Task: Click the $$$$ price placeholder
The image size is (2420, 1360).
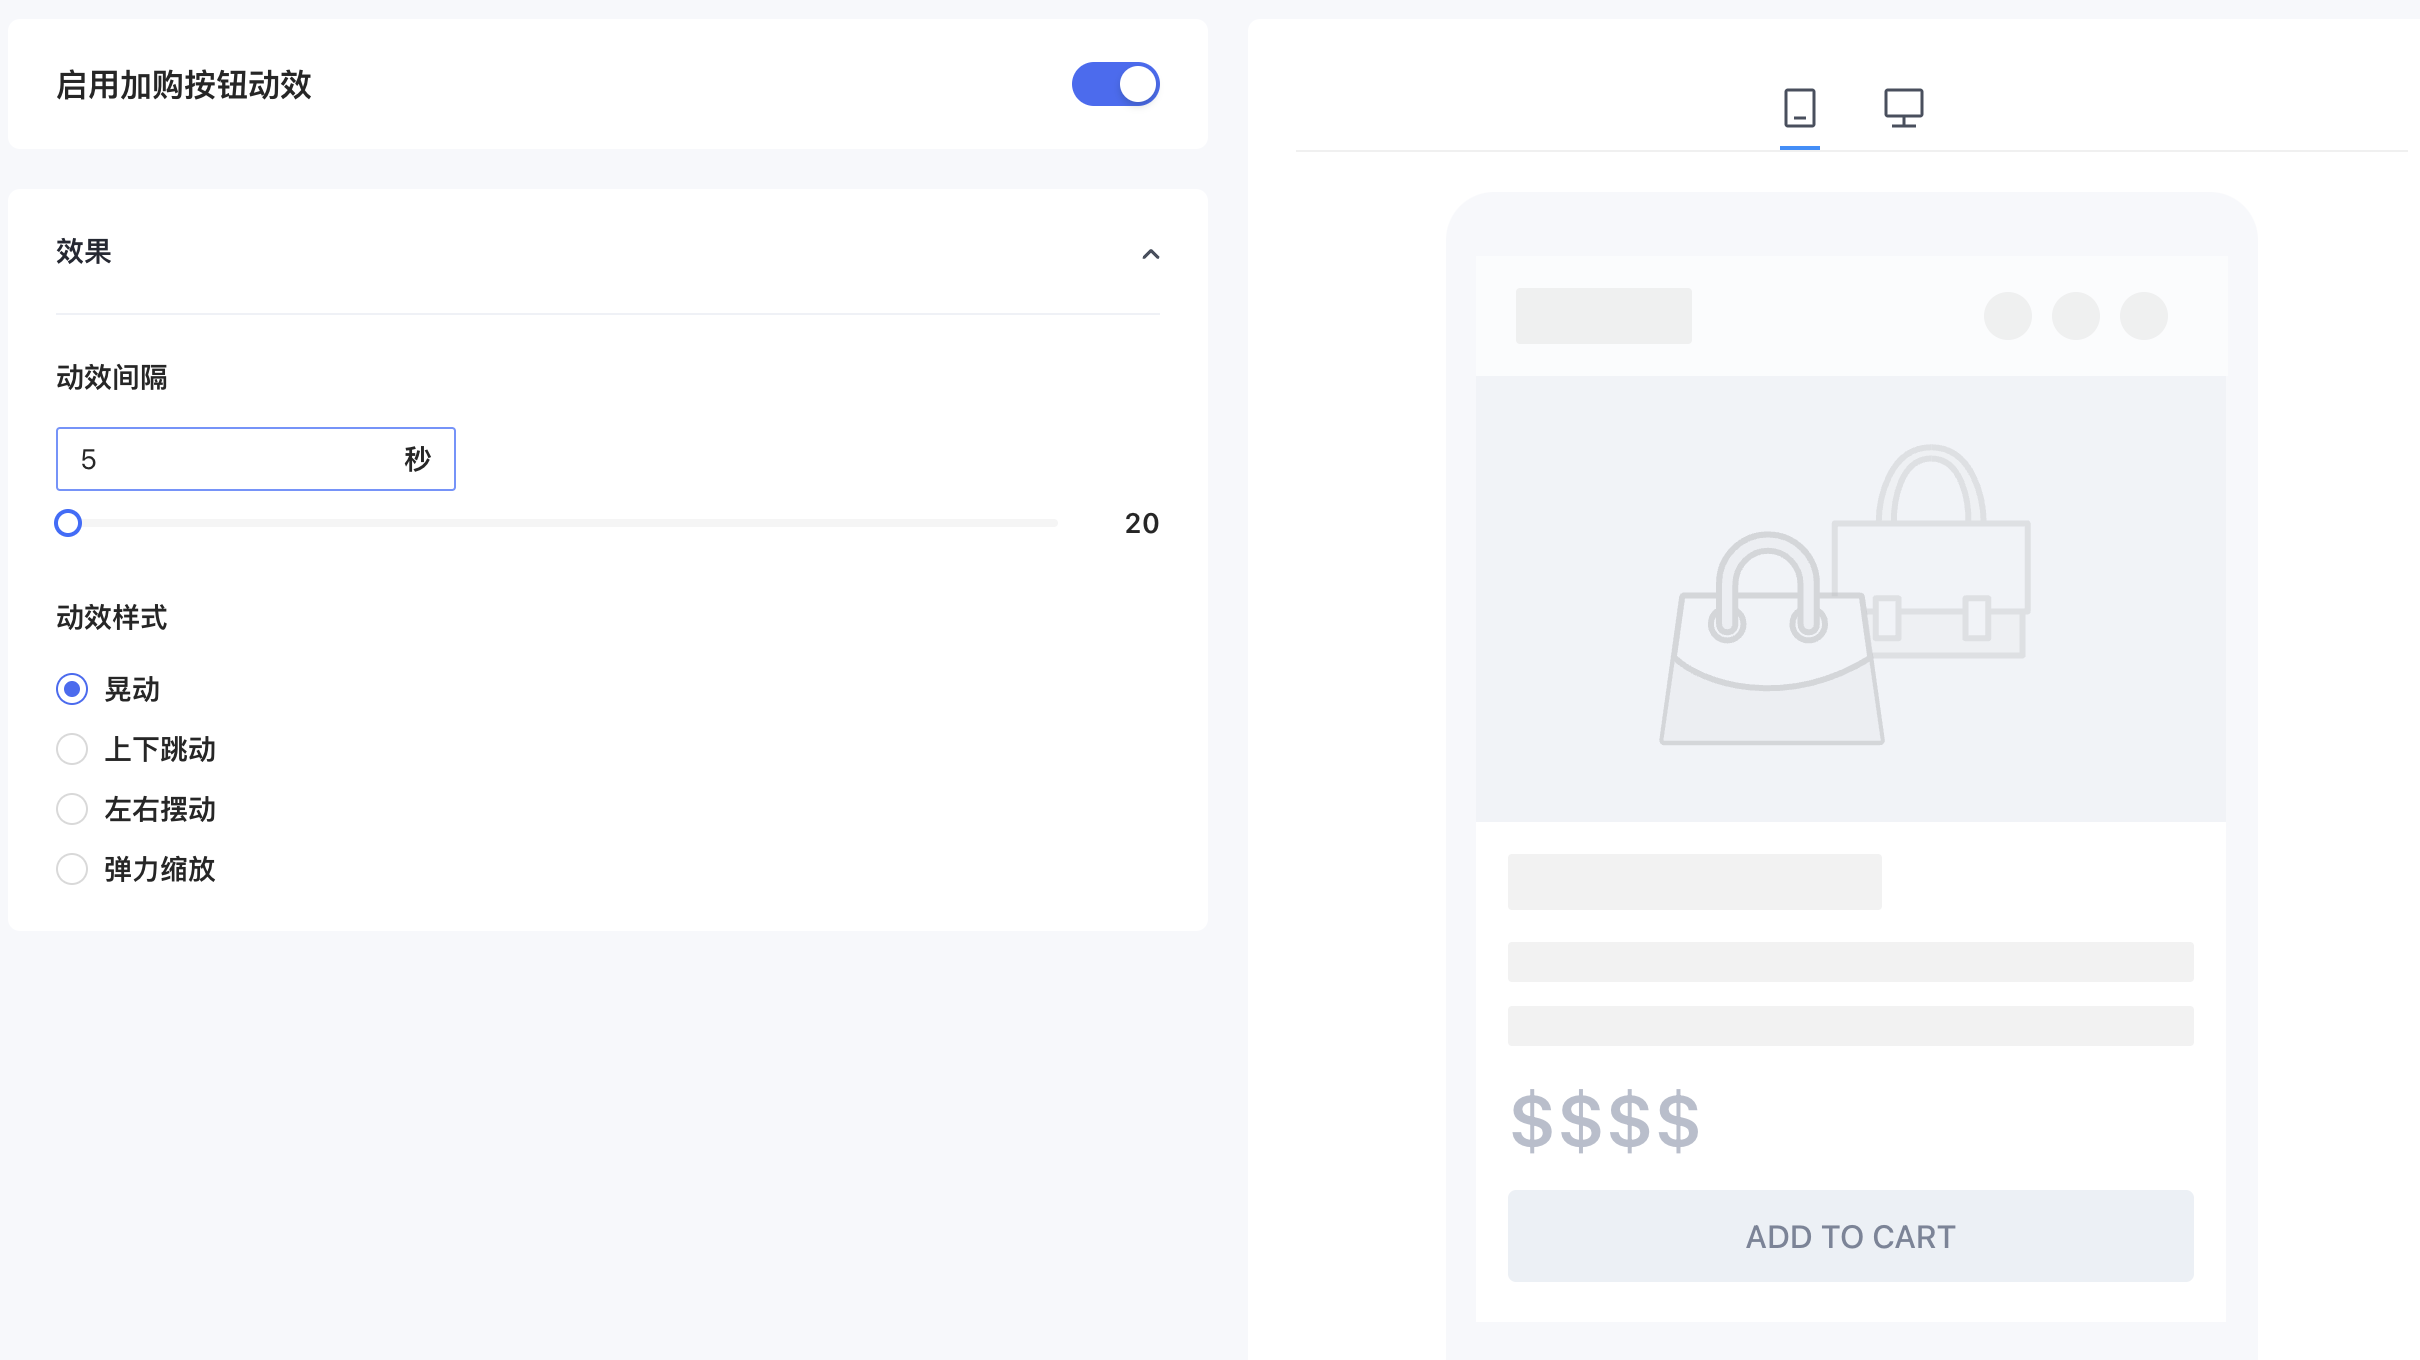Action: pos(1604,1122)
